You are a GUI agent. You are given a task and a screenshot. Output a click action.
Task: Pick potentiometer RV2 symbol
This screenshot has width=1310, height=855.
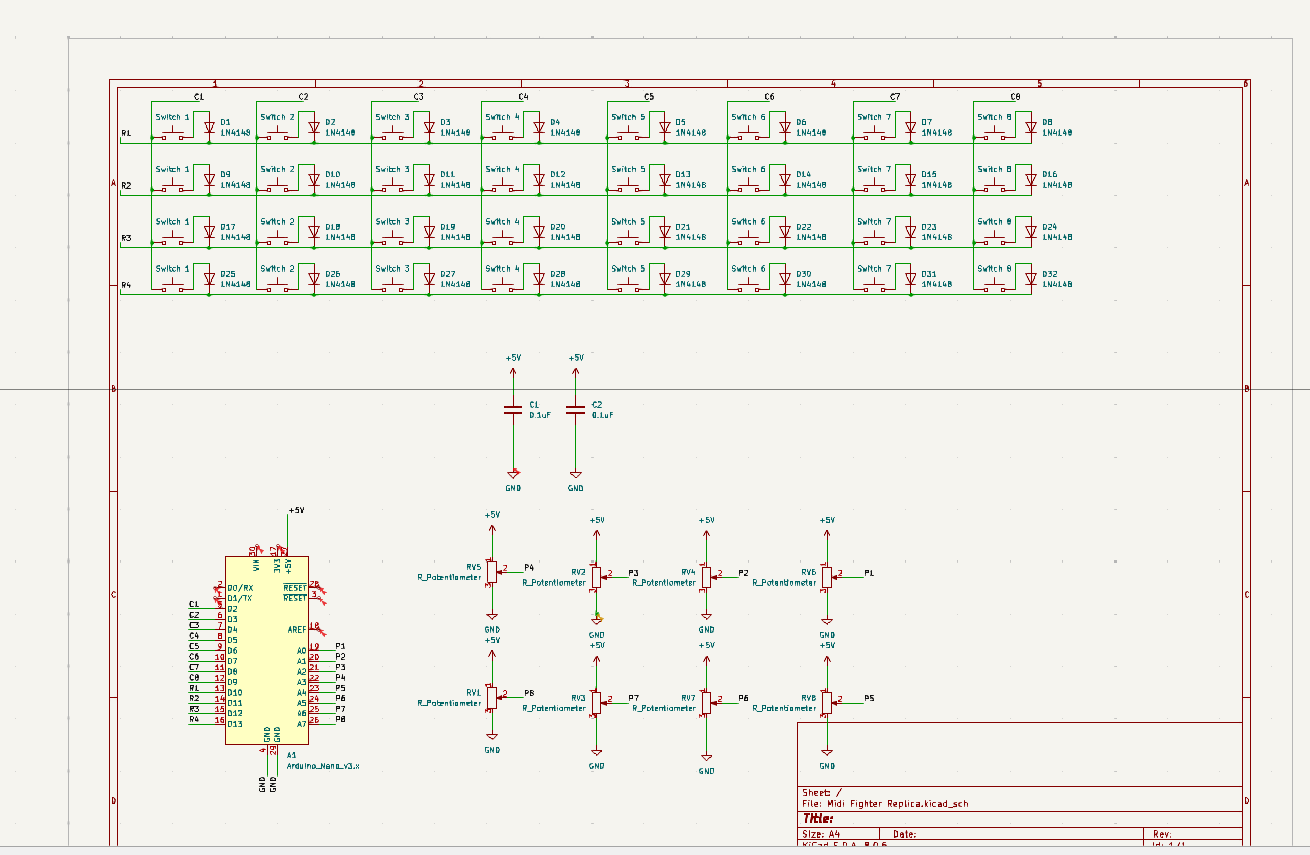click(597, 577)
